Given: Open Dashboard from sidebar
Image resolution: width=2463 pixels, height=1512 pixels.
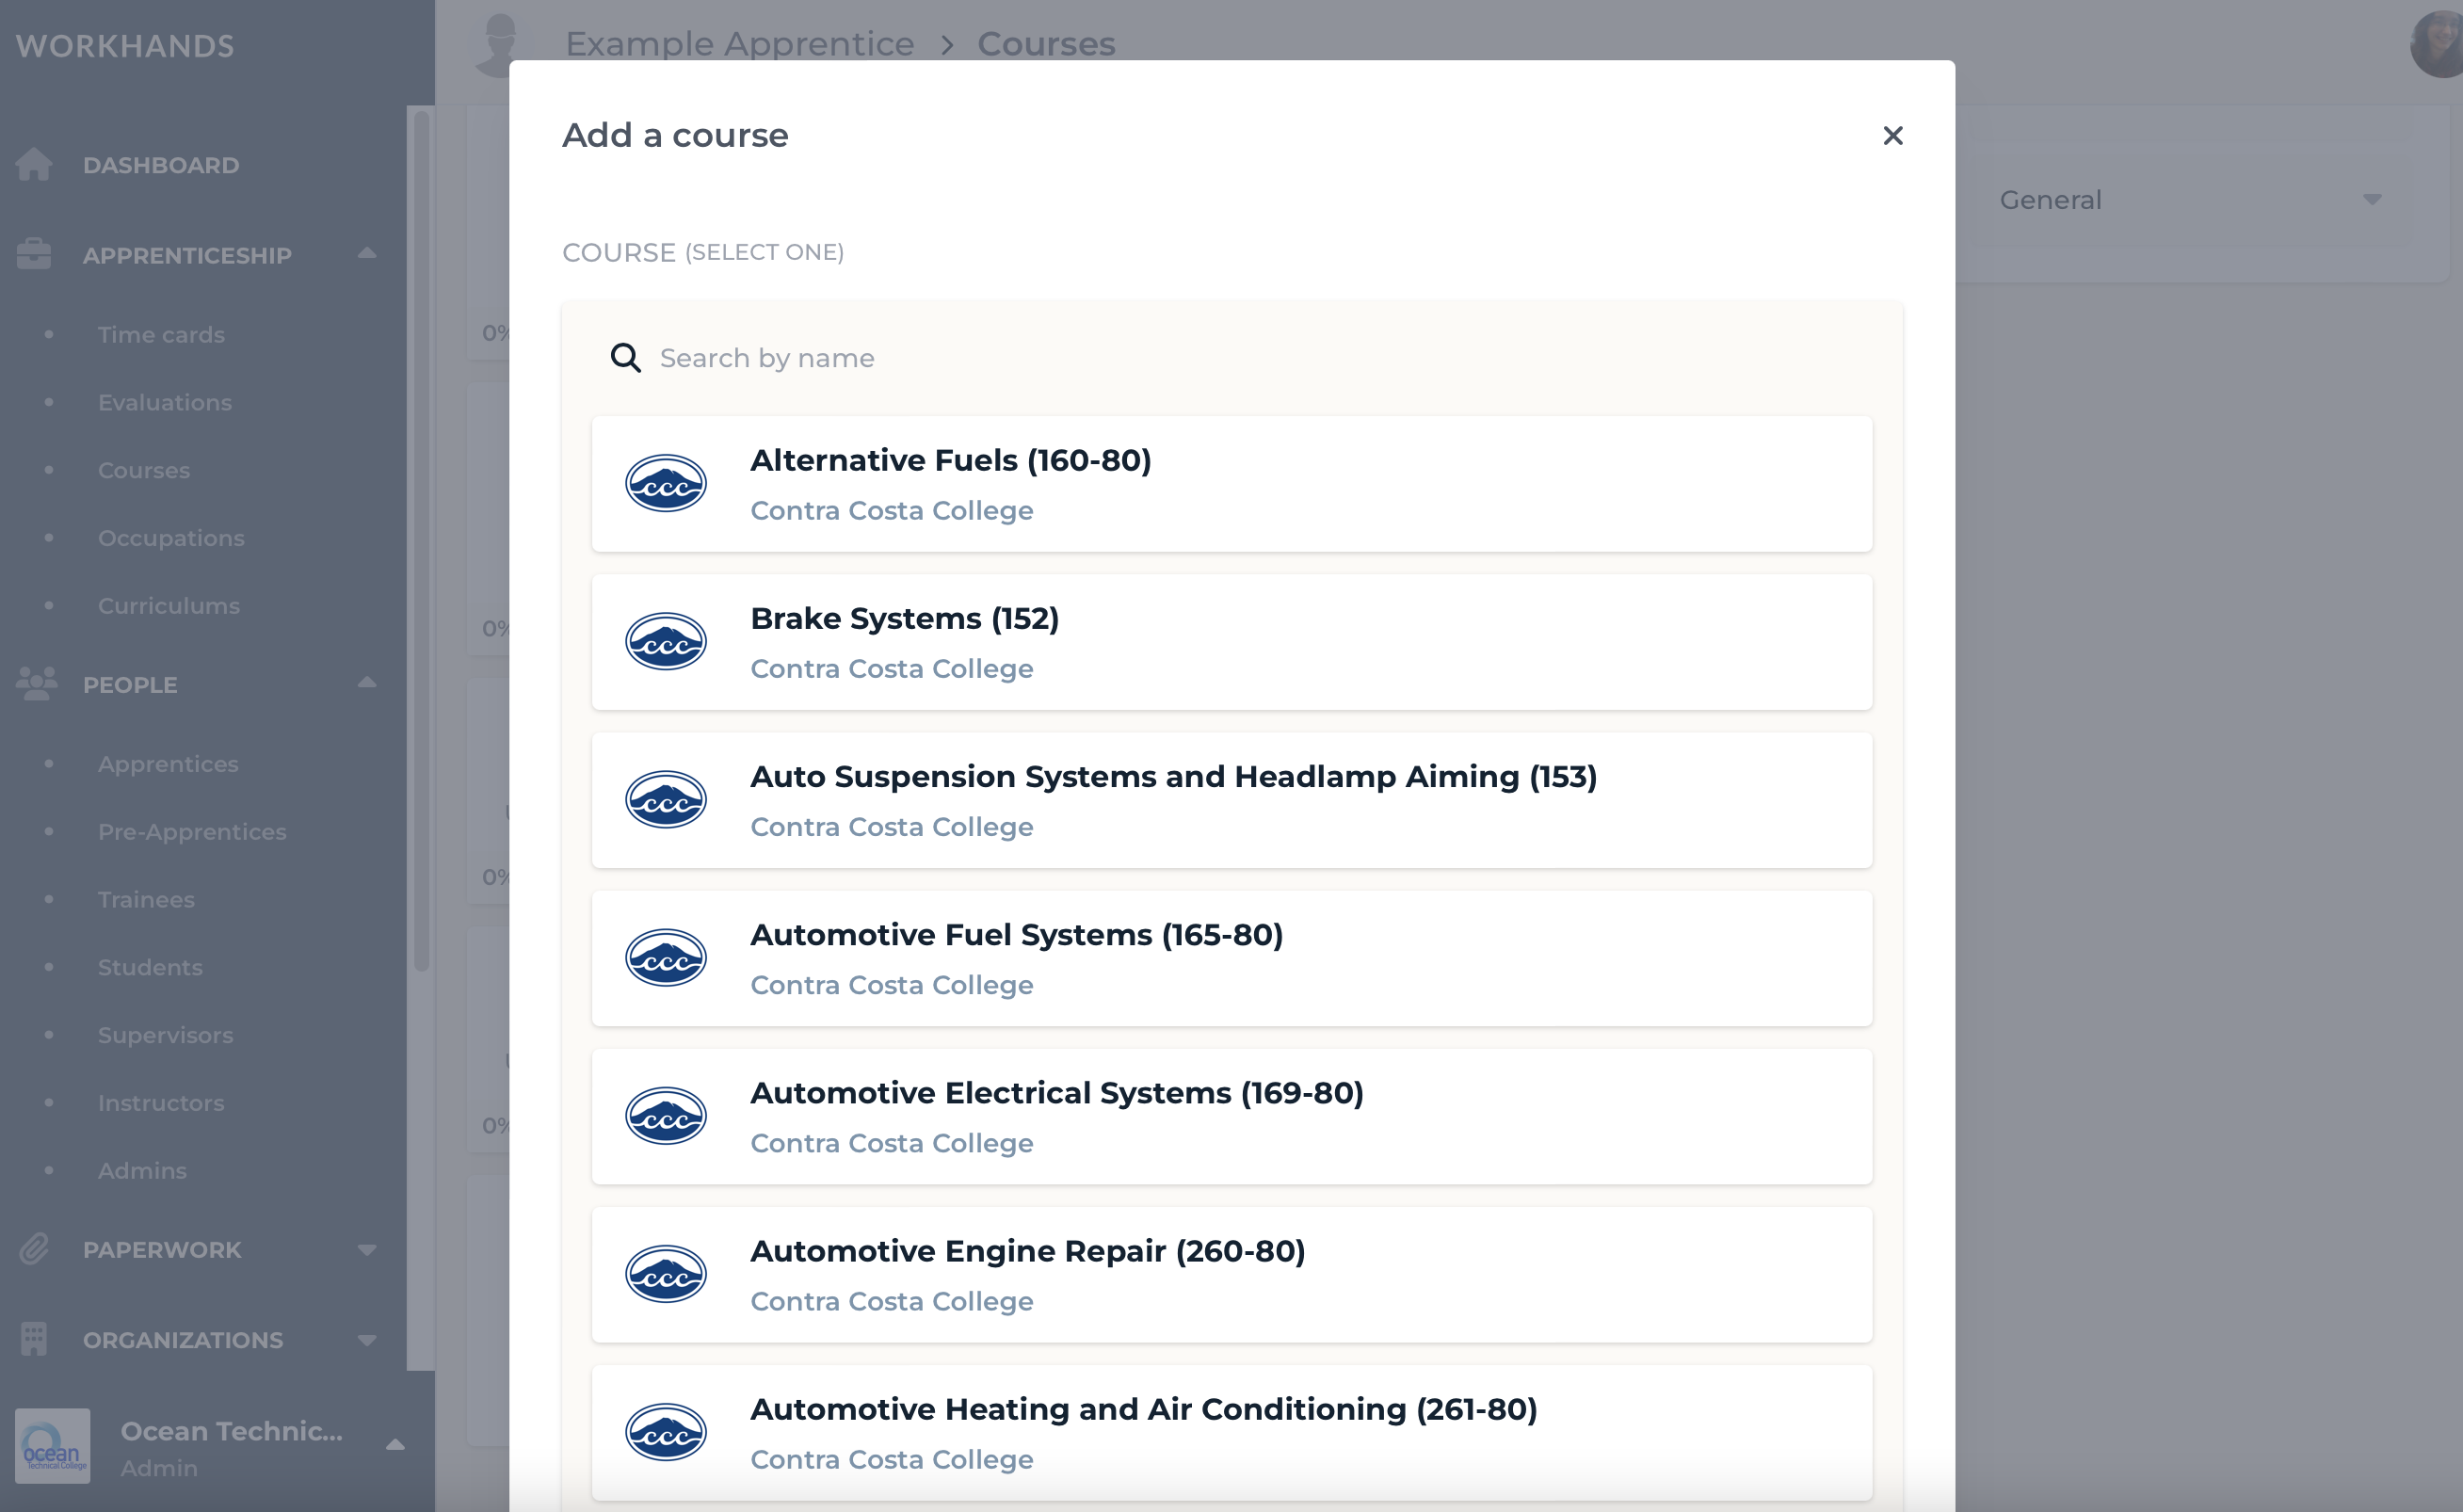Looking at the screenshot, I should pyautogui.click(x=161, y=165).
